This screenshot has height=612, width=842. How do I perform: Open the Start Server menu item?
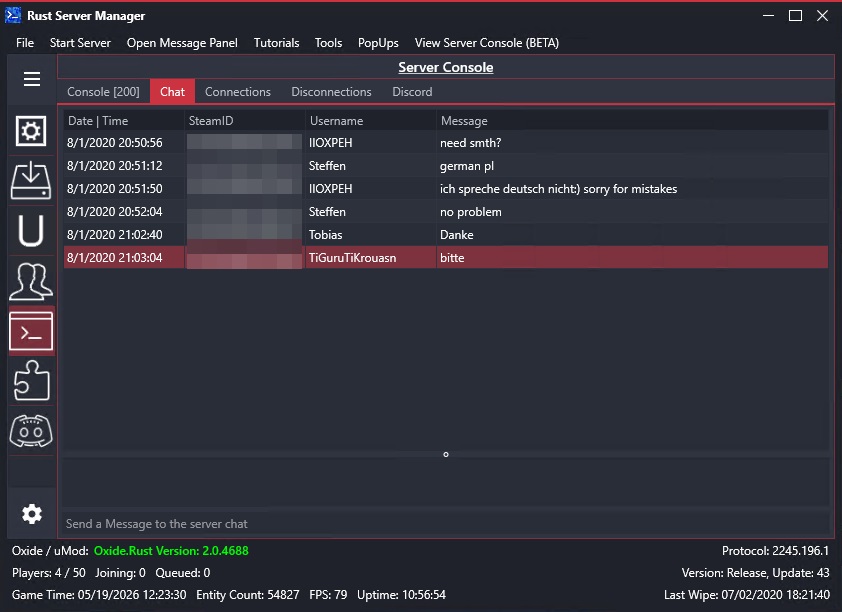coord(80,43)
